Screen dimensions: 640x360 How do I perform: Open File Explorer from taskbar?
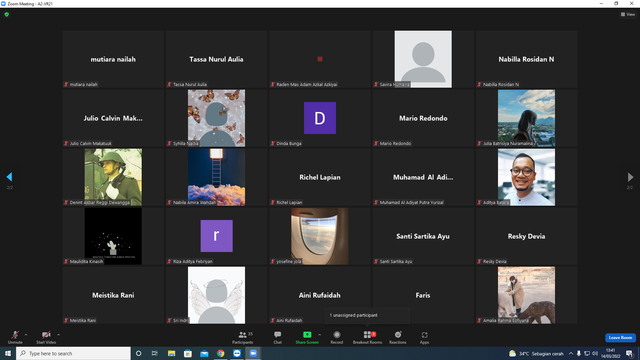171,353
